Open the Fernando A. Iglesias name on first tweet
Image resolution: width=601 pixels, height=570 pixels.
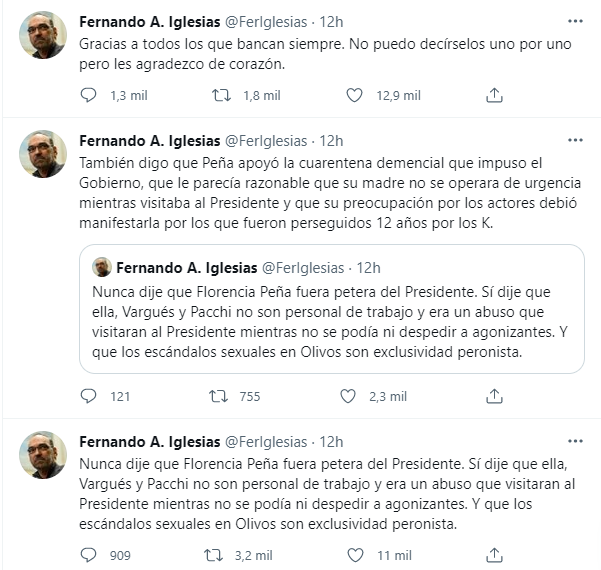pos(149,22)
